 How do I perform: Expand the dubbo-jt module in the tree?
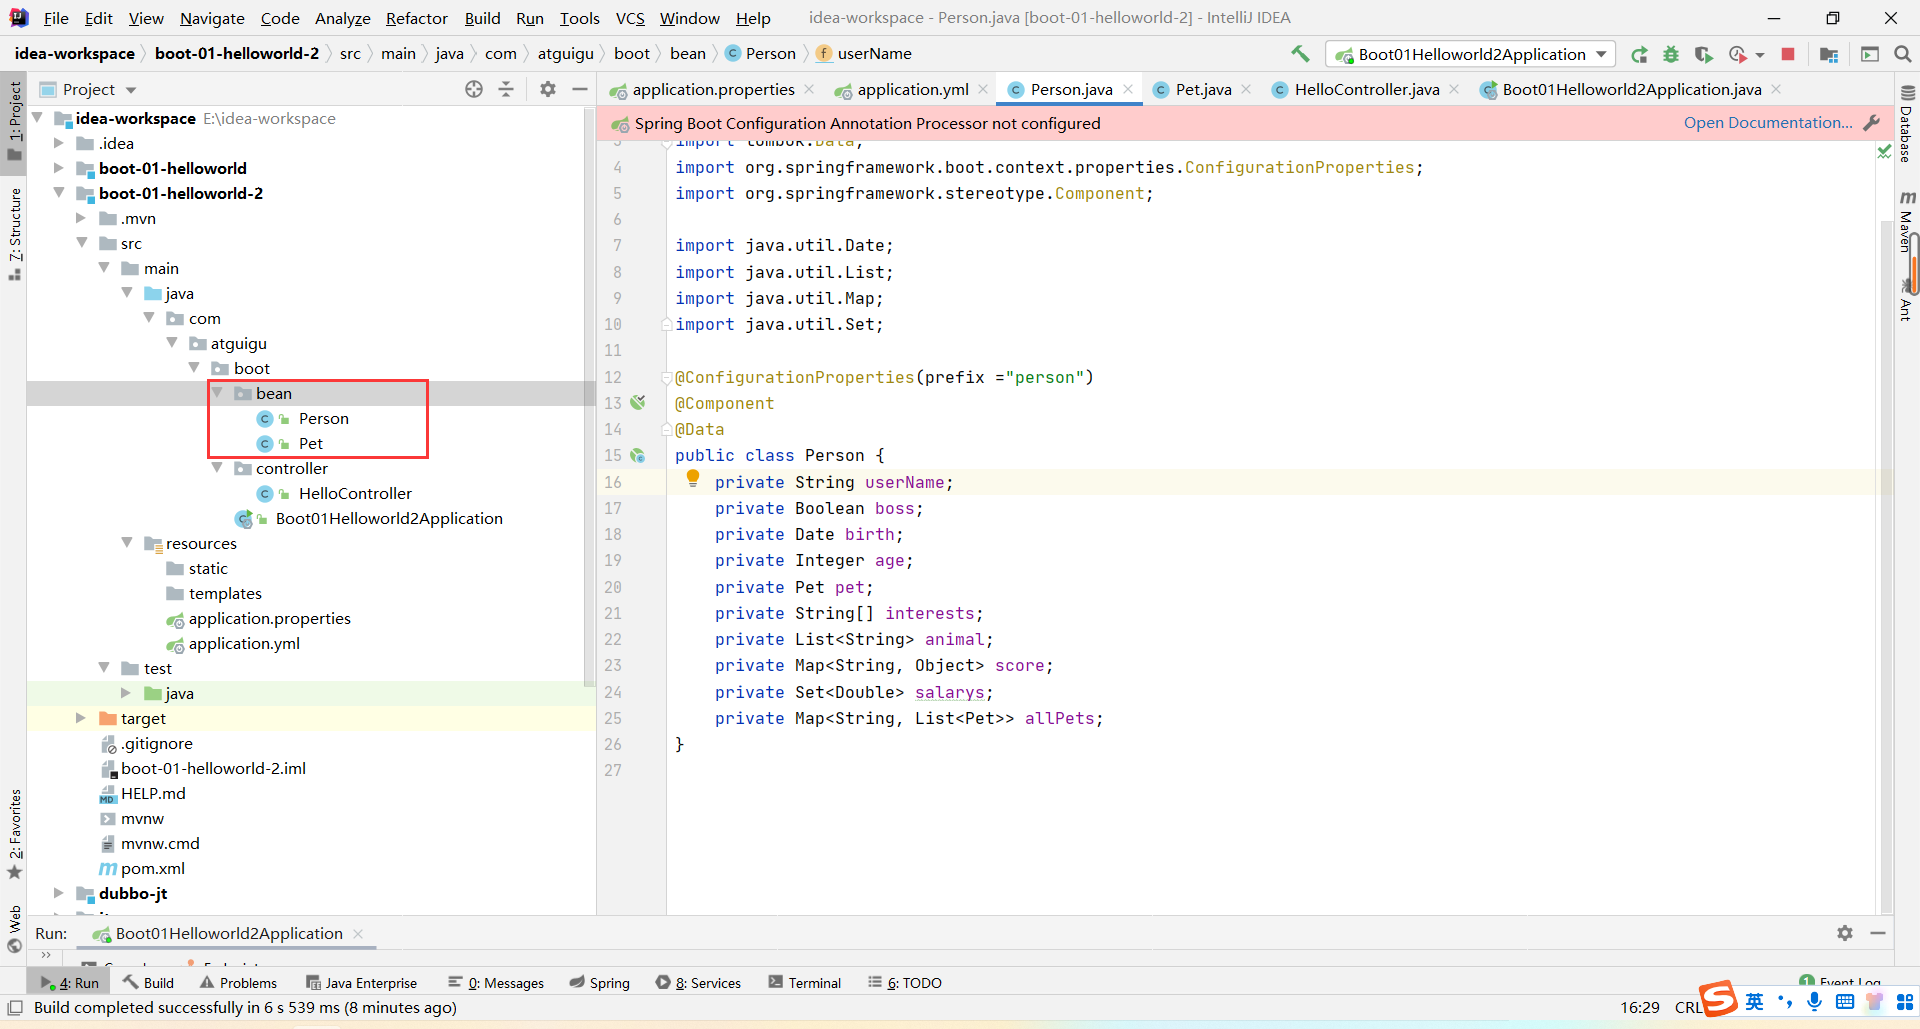click(59, 893)
